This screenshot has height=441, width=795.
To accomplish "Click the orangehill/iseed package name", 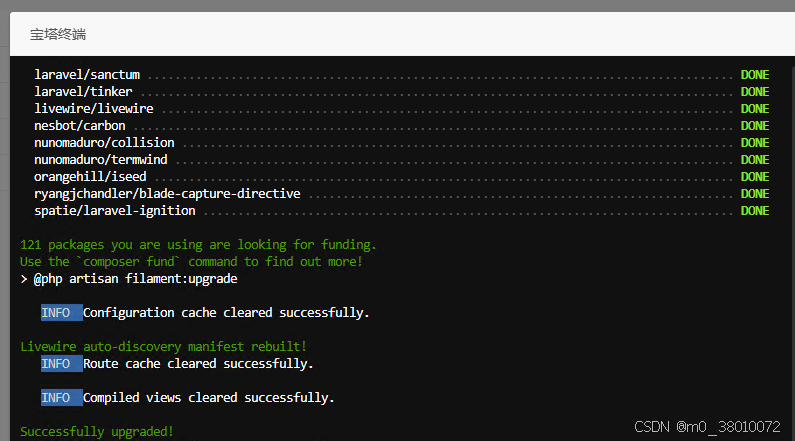I will 90,176.
